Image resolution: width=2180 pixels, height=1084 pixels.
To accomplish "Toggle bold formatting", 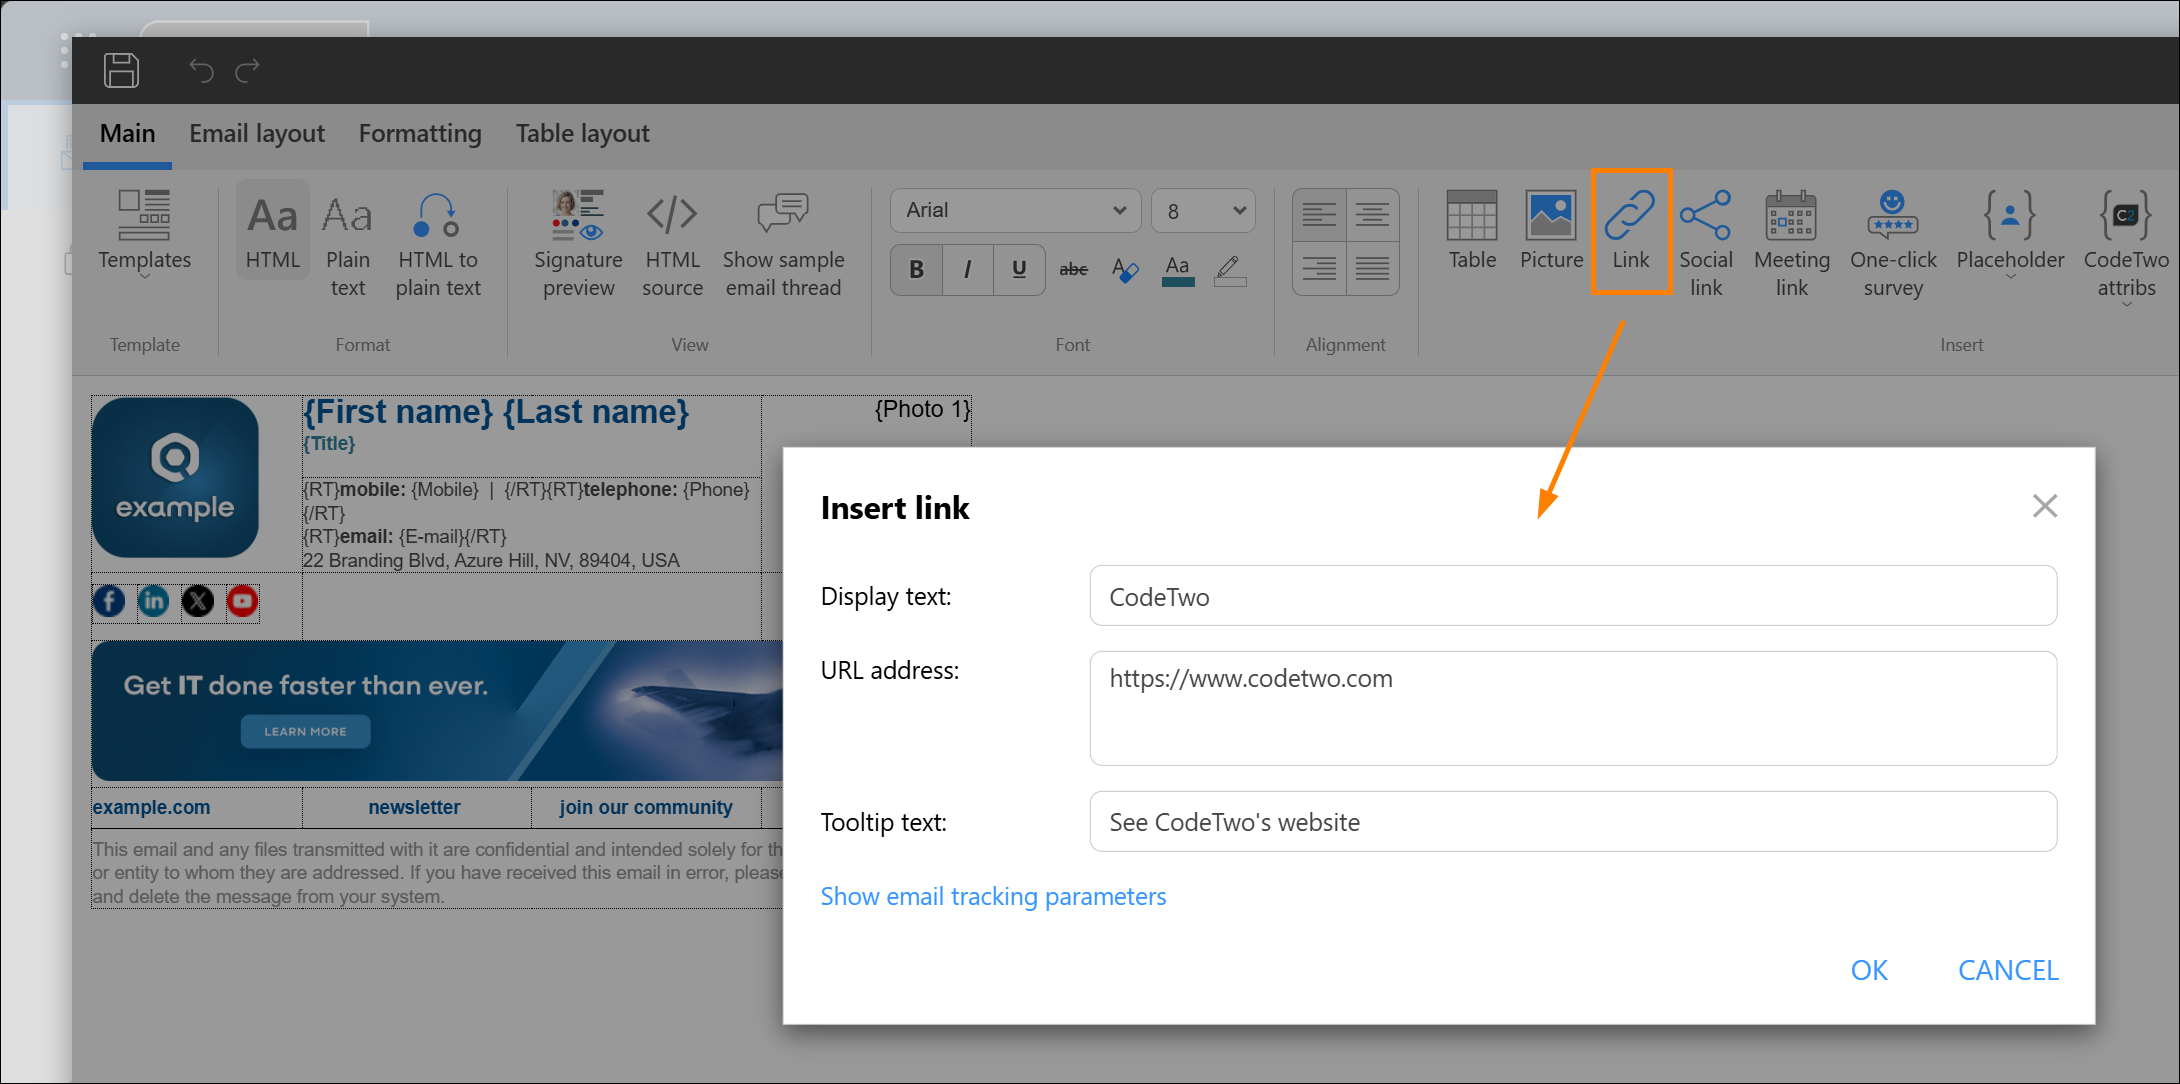I will (x=917, y=269).
